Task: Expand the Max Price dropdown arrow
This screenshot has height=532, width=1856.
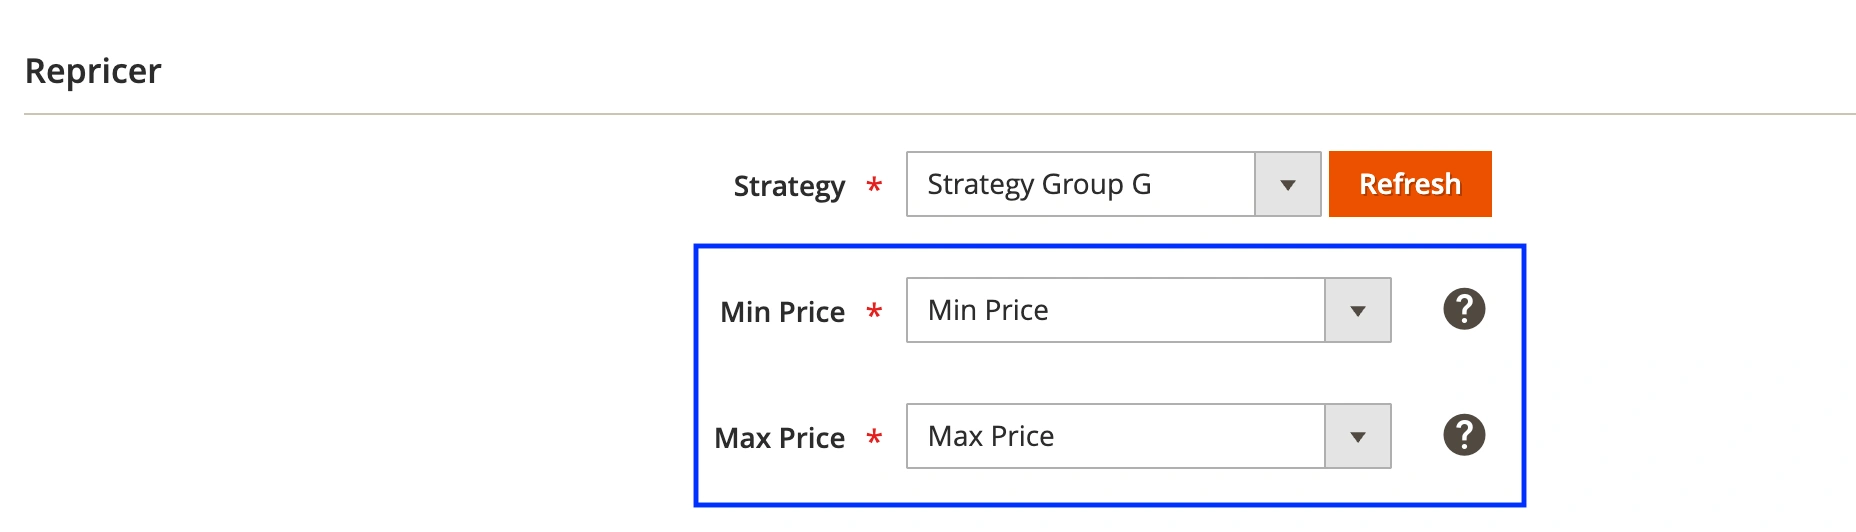Action: [1358, 436]
